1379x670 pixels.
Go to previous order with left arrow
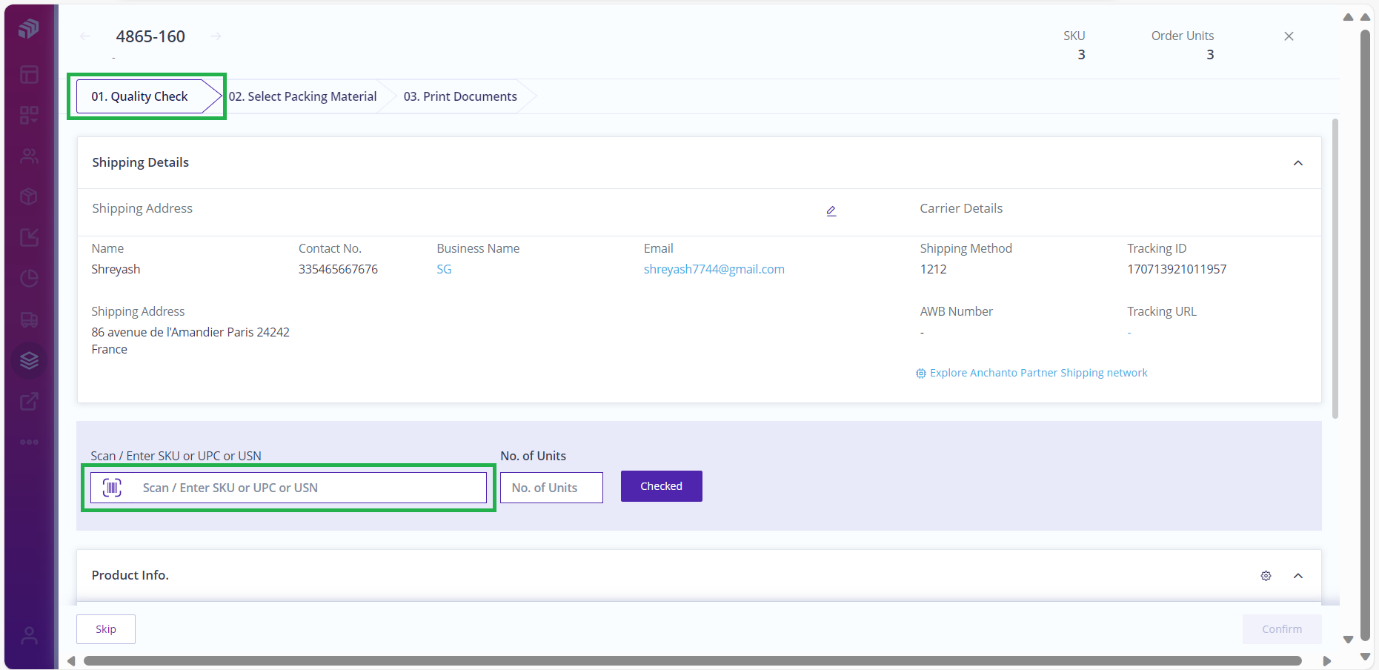pyautogui.click(x=86, y=36)
